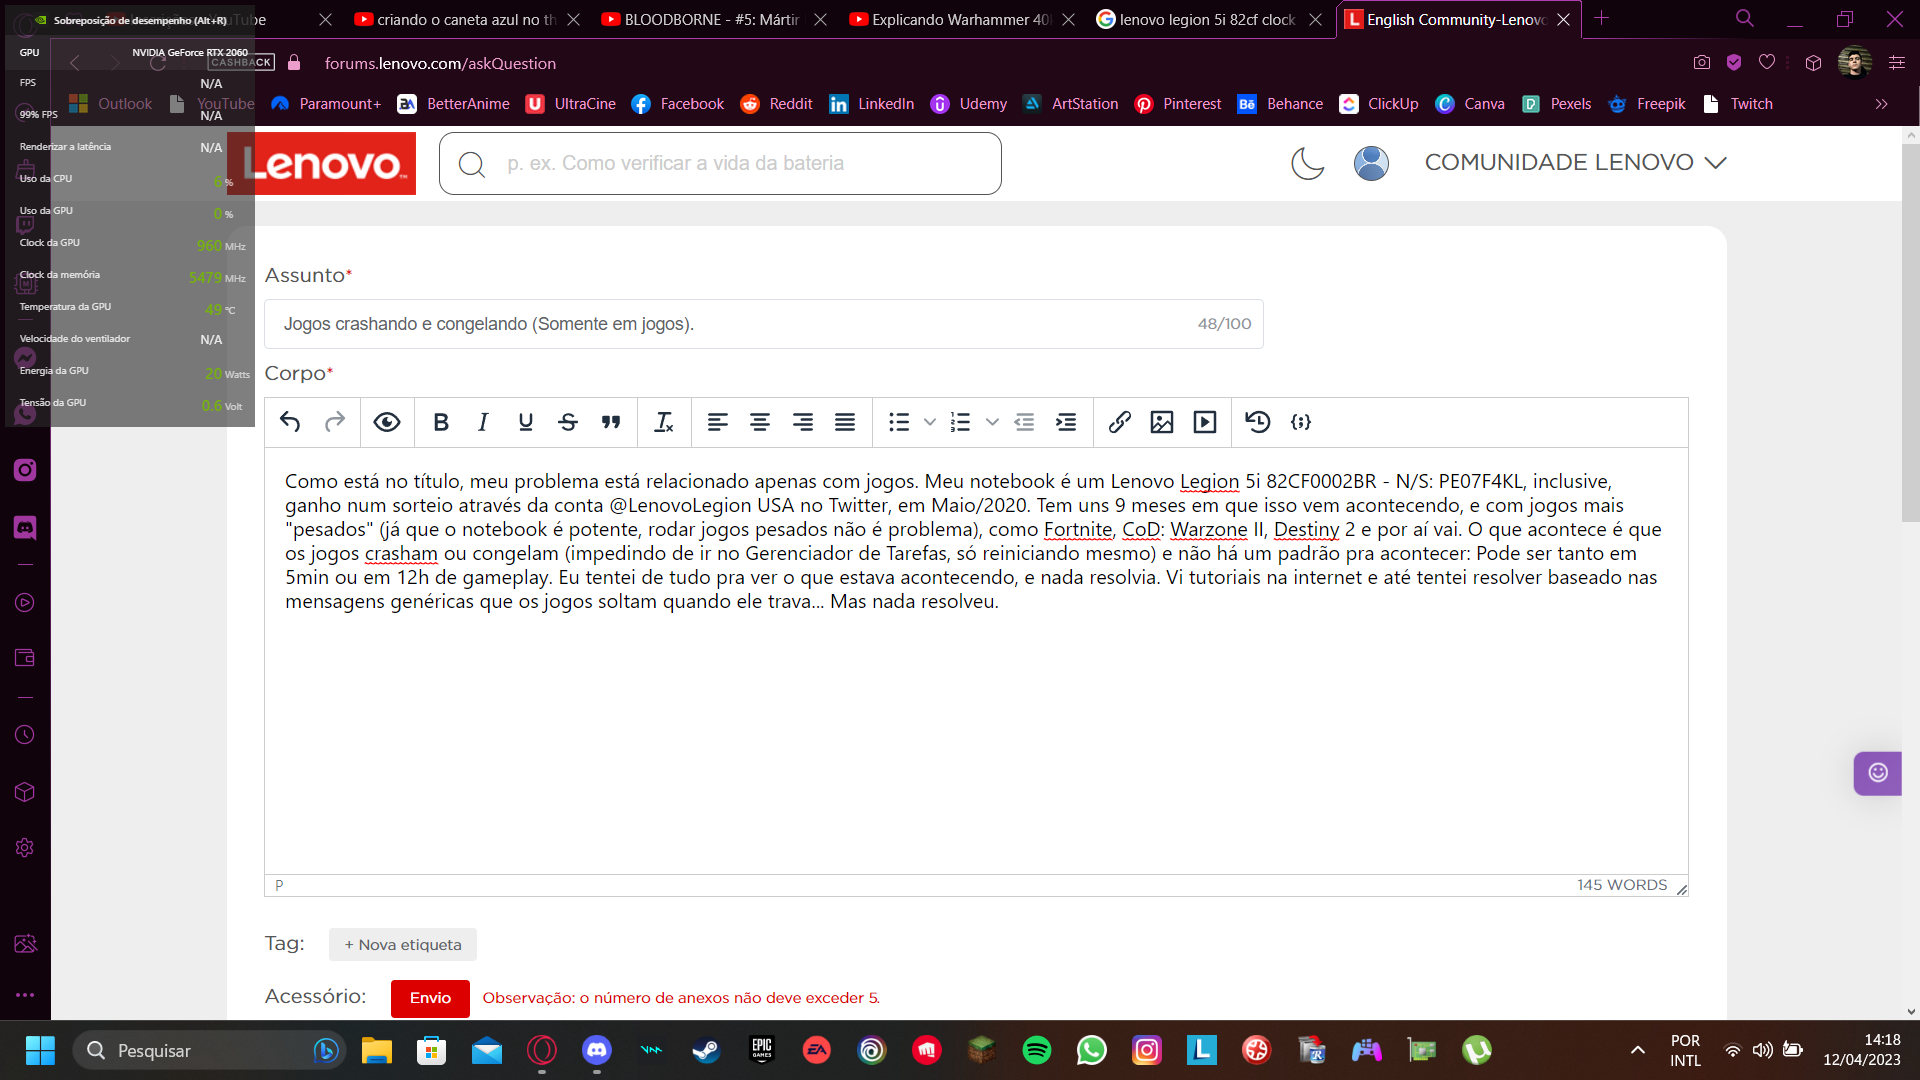
Task: Redo the last edit in the editor
Action: pyautogui.click(x=335, y=422)
